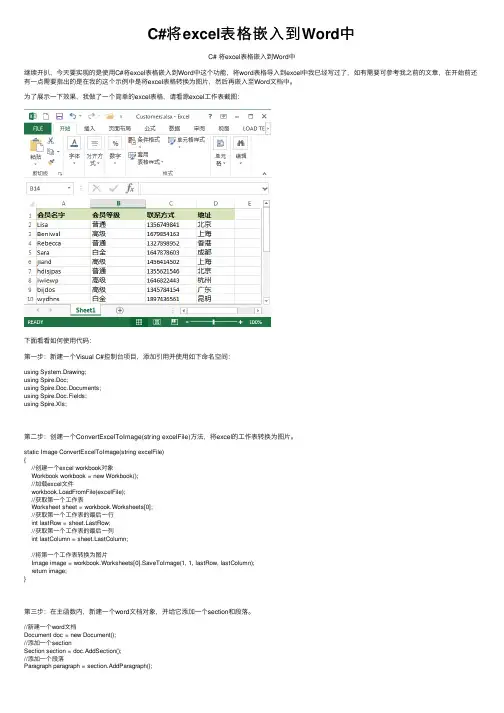Select all cells with corner triangle

pyautogui.click(x=31, y=204)
